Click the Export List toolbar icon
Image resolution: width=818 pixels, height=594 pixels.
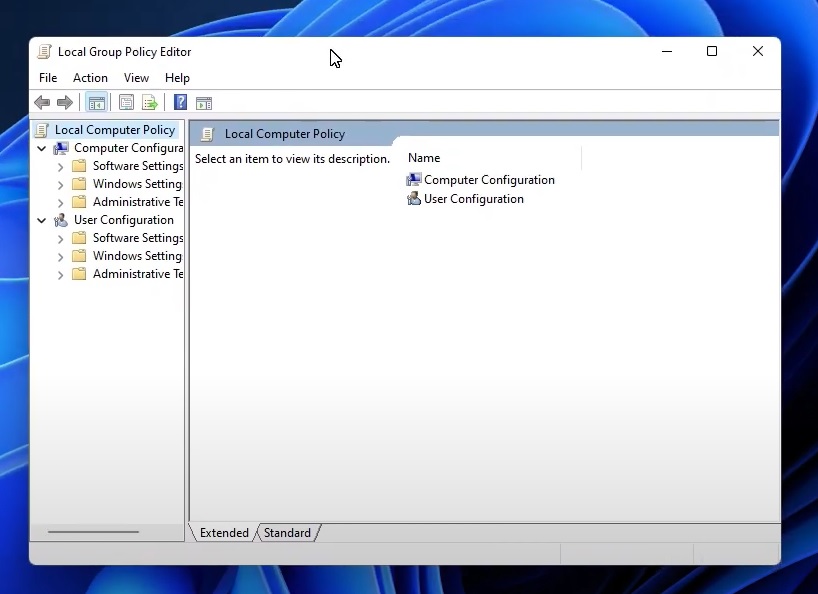[x=150, y=102]
